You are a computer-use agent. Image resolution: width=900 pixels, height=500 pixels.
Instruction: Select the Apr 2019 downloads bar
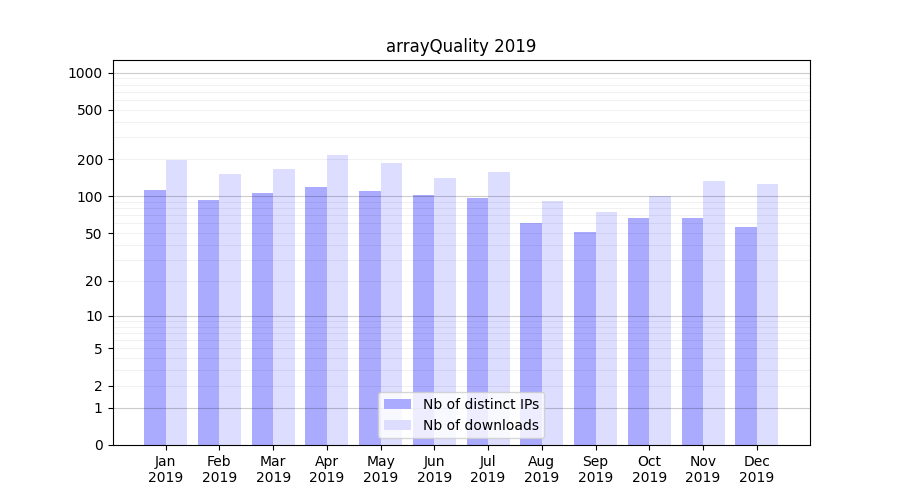[338, 300]
